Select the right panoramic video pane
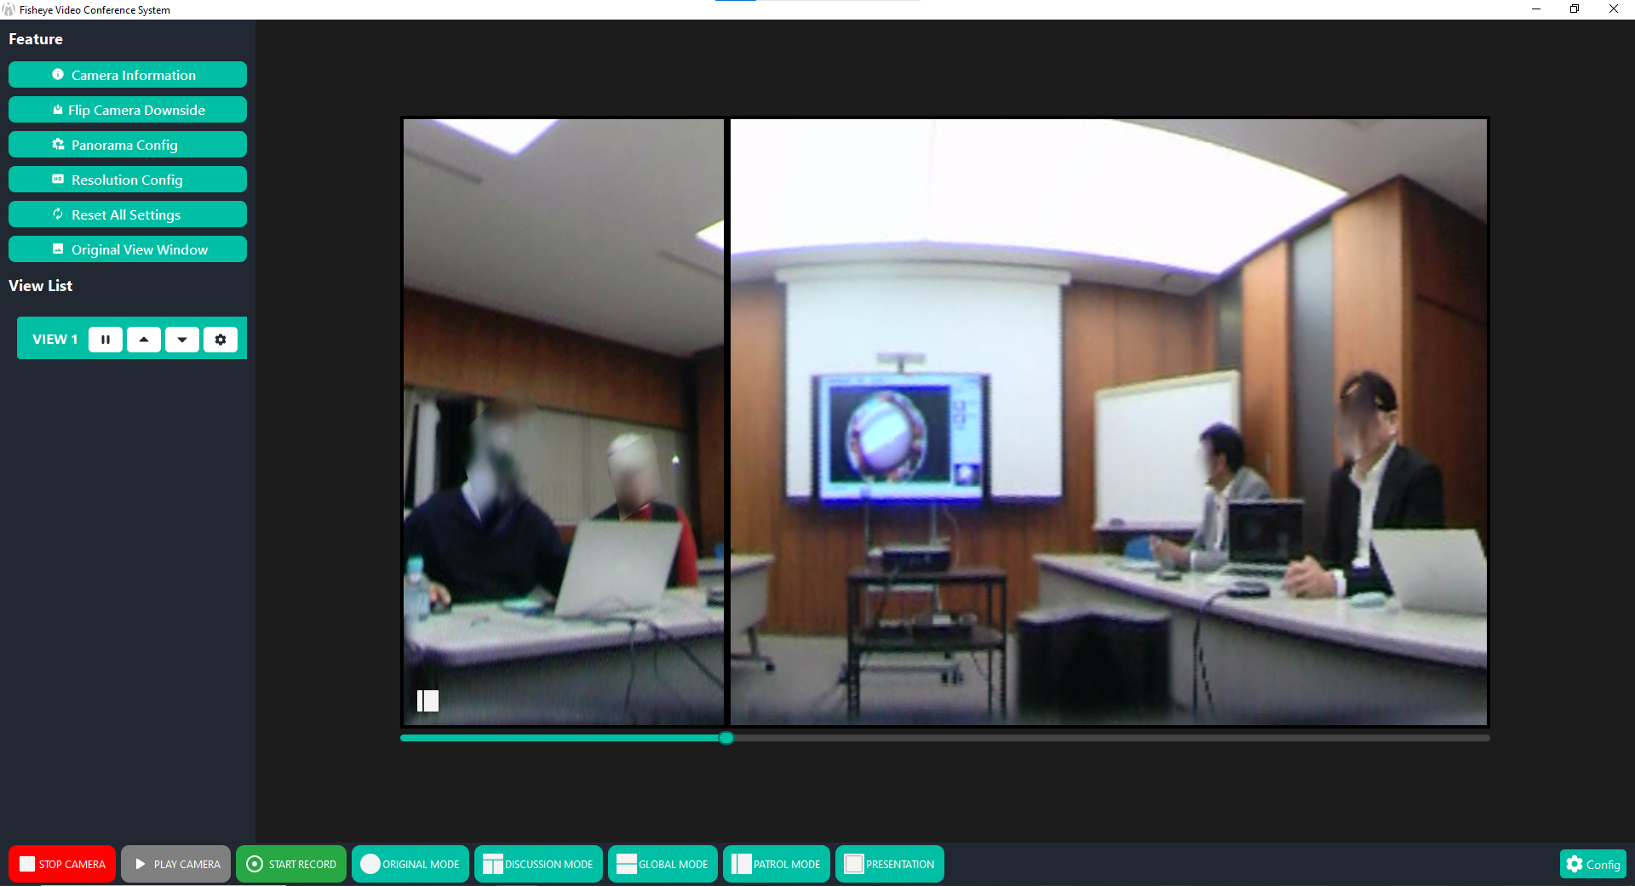This screenshot has height=887, width=1635. click(1109, 422)
